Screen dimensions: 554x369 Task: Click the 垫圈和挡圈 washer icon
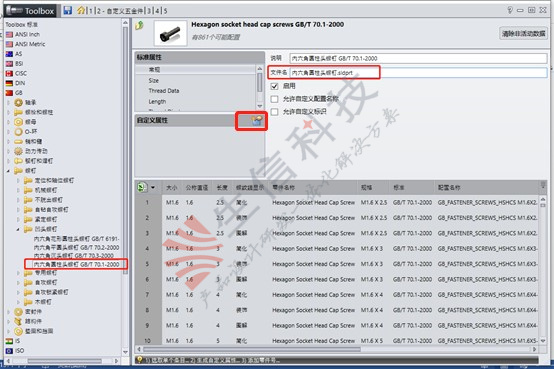point(18,331)
